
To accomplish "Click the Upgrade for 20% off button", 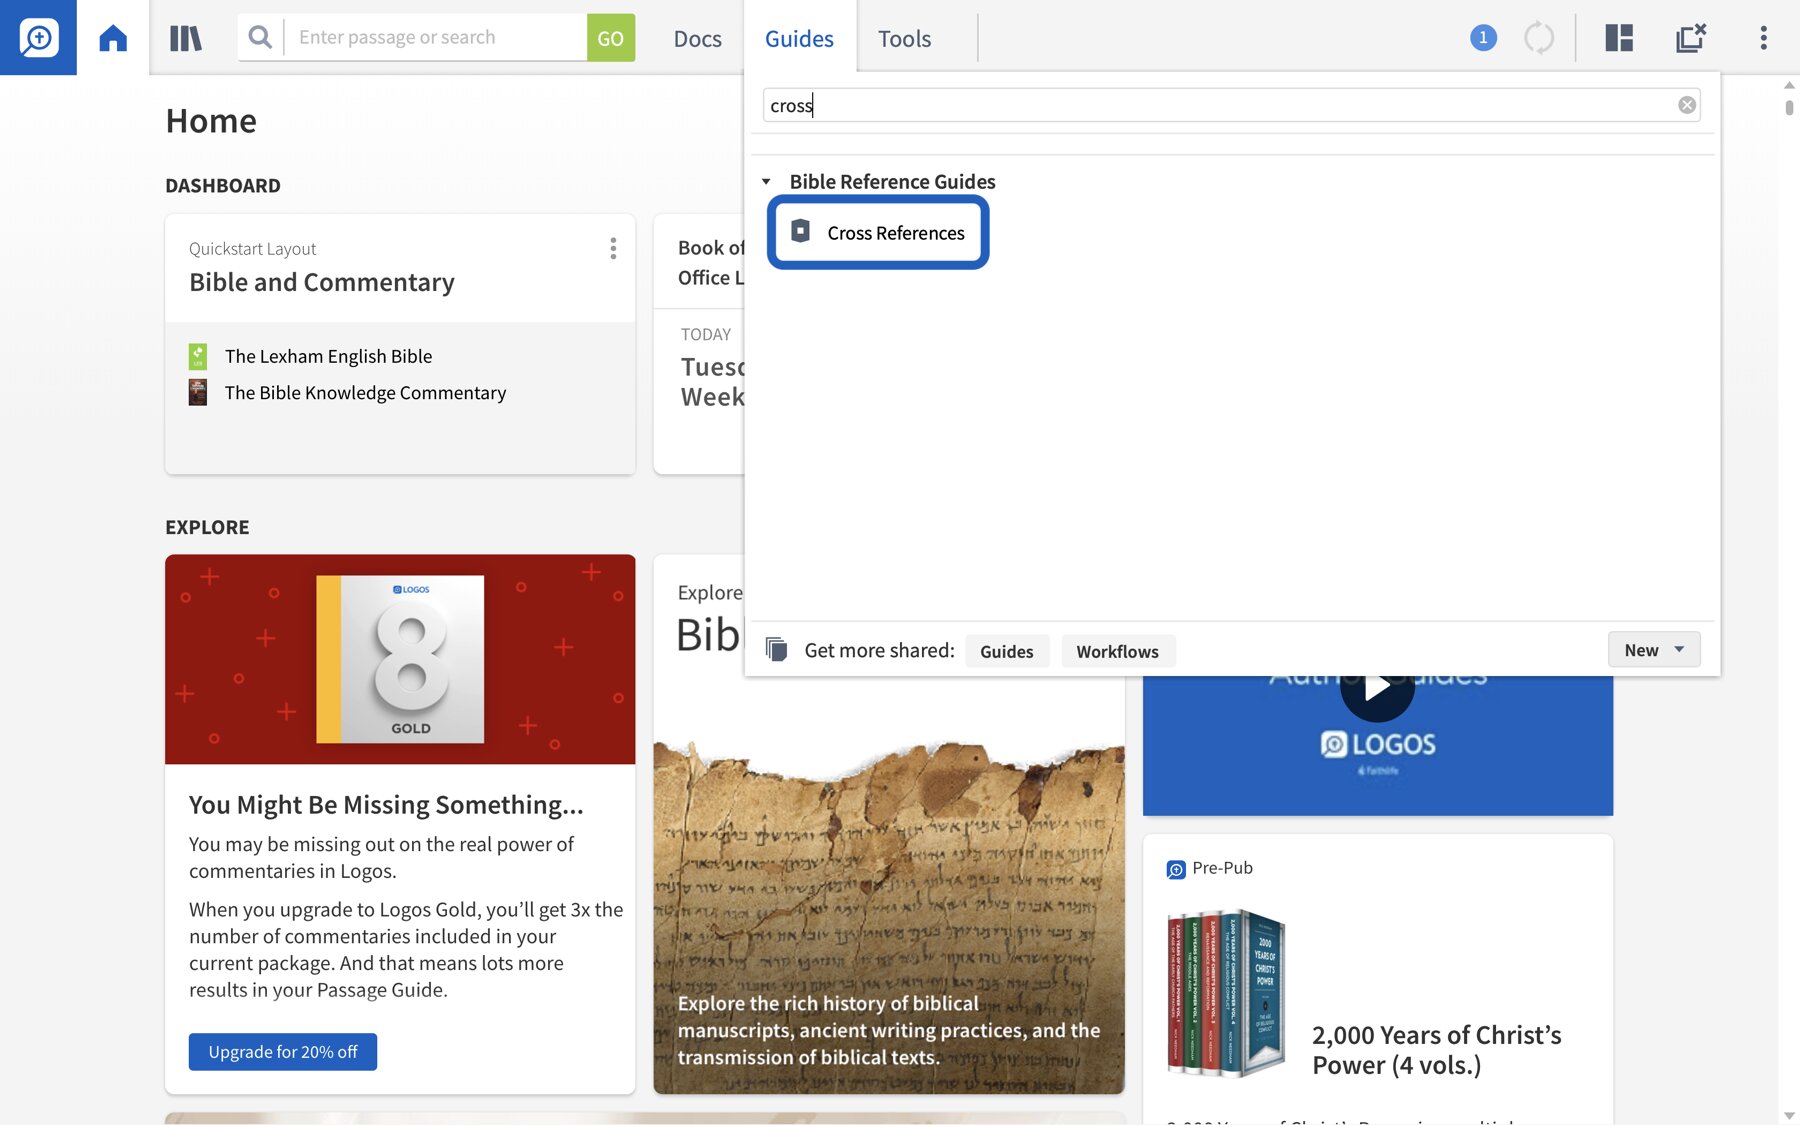I will [282, 1051].
